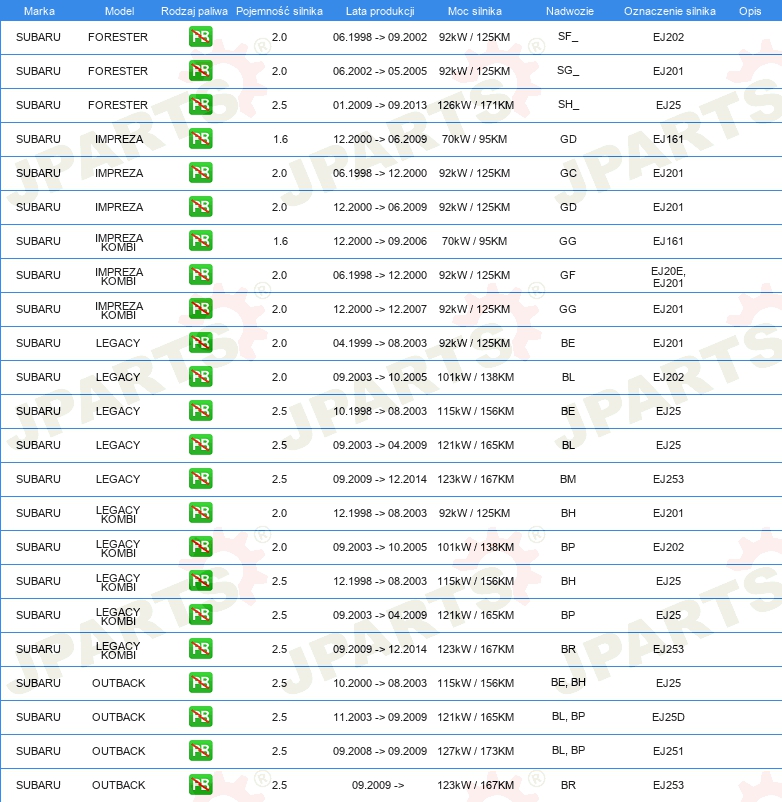Click the BE, BH body code cell

(568, 682)
